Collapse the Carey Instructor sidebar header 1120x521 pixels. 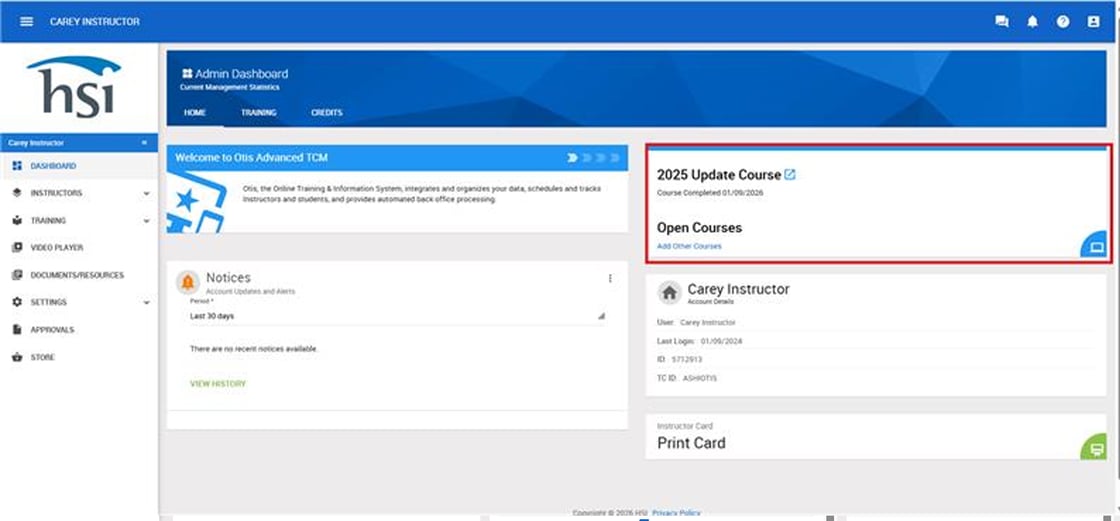144,143
